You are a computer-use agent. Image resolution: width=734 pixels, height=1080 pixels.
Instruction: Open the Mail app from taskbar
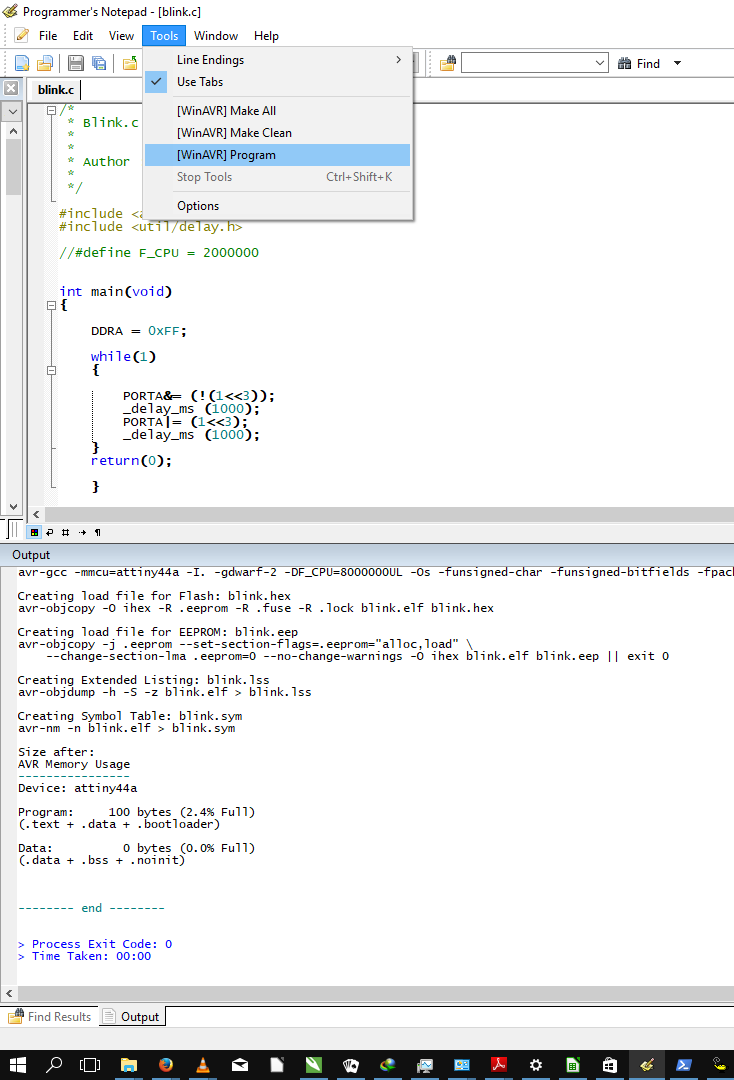[240, 1065]
